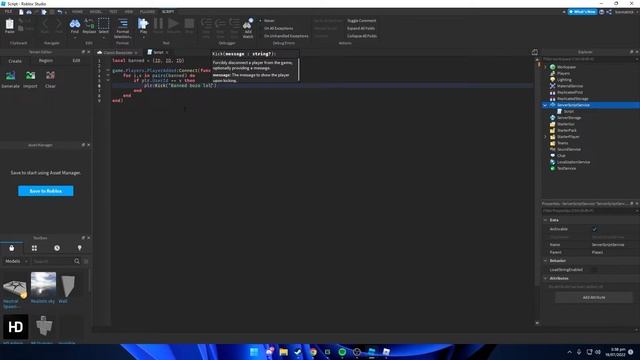Screen dimensions: 640x360
Task: Click the Toolbox search input field
Action: point(52,261)
